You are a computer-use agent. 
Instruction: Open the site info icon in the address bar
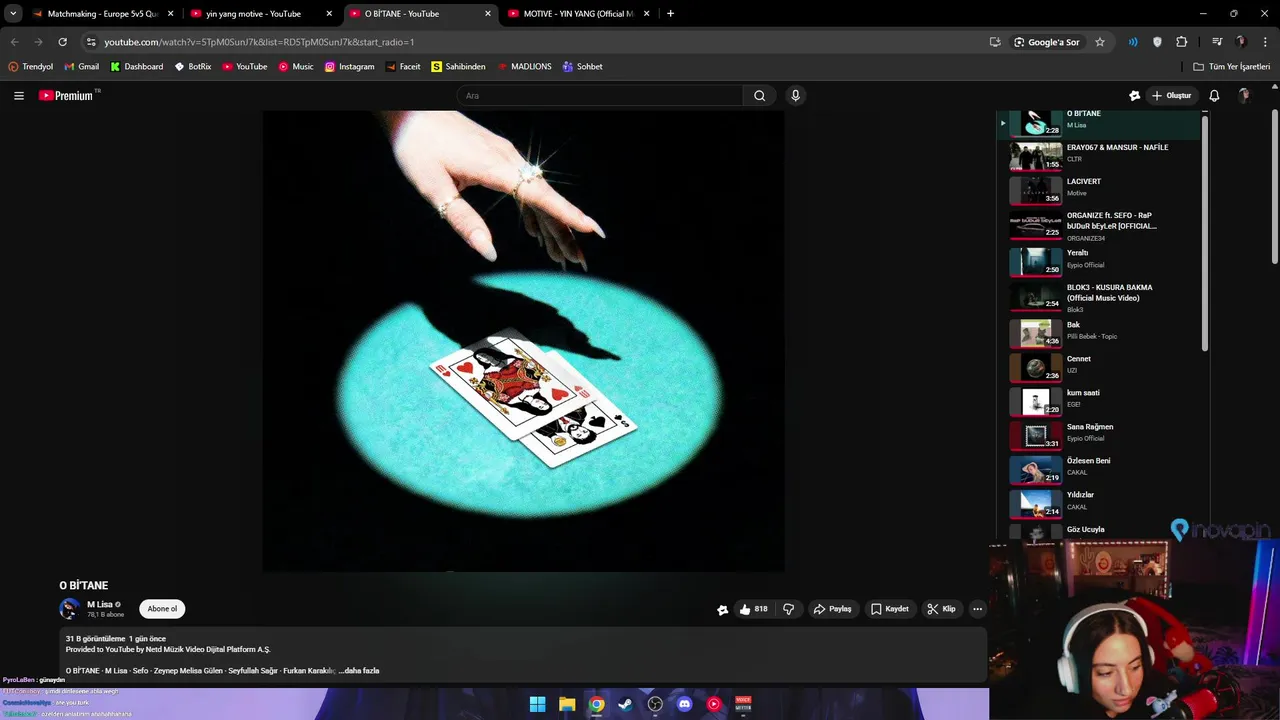click(91, 42)
